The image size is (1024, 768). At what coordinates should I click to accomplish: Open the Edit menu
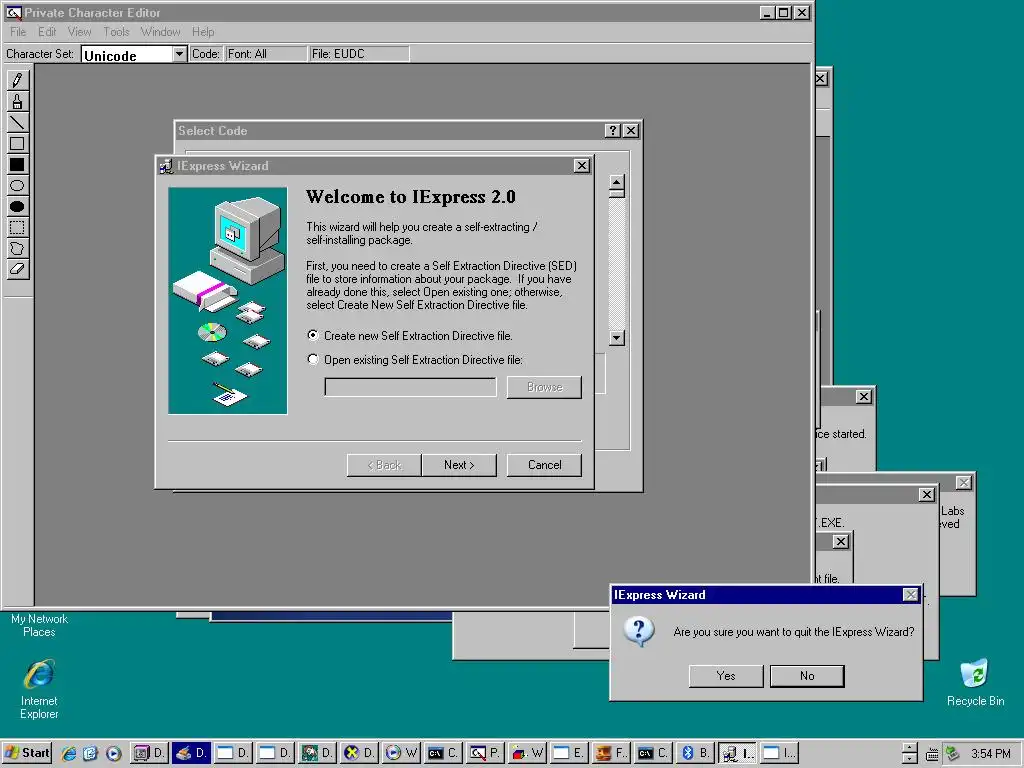tap(47, 31)
